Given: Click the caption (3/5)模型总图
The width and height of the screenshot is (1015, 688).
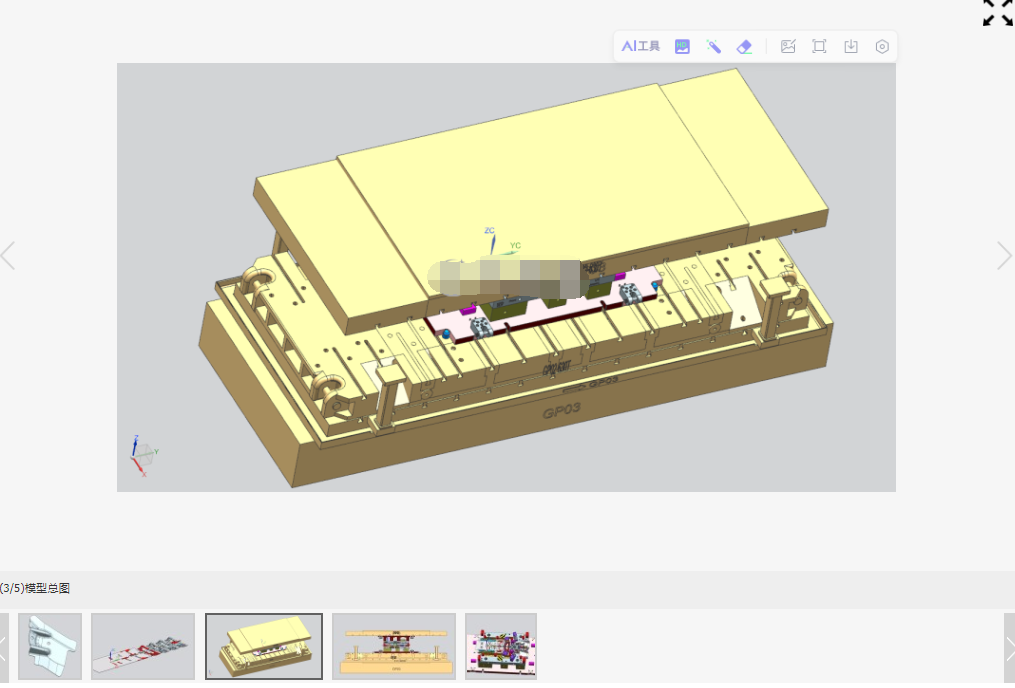Looking at the screenshot, I should pyautogui.click(x=35, y=588).
